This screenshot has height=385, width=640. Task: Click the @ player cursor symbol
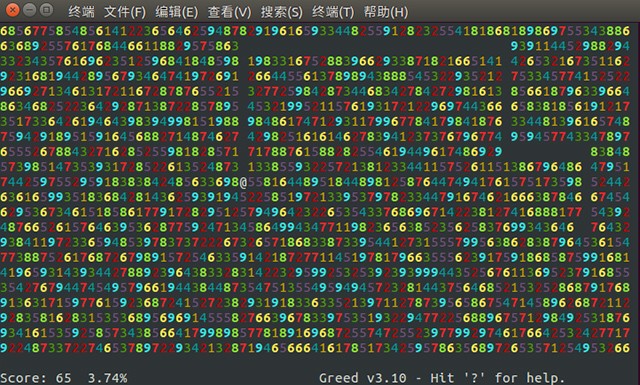point(243,182)
